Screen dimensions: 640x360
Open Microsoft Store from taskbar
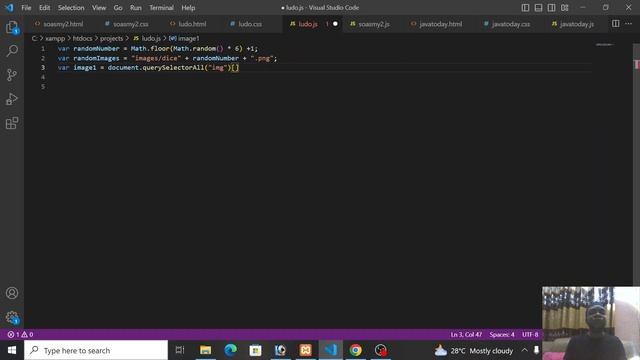tap(256, 350)
